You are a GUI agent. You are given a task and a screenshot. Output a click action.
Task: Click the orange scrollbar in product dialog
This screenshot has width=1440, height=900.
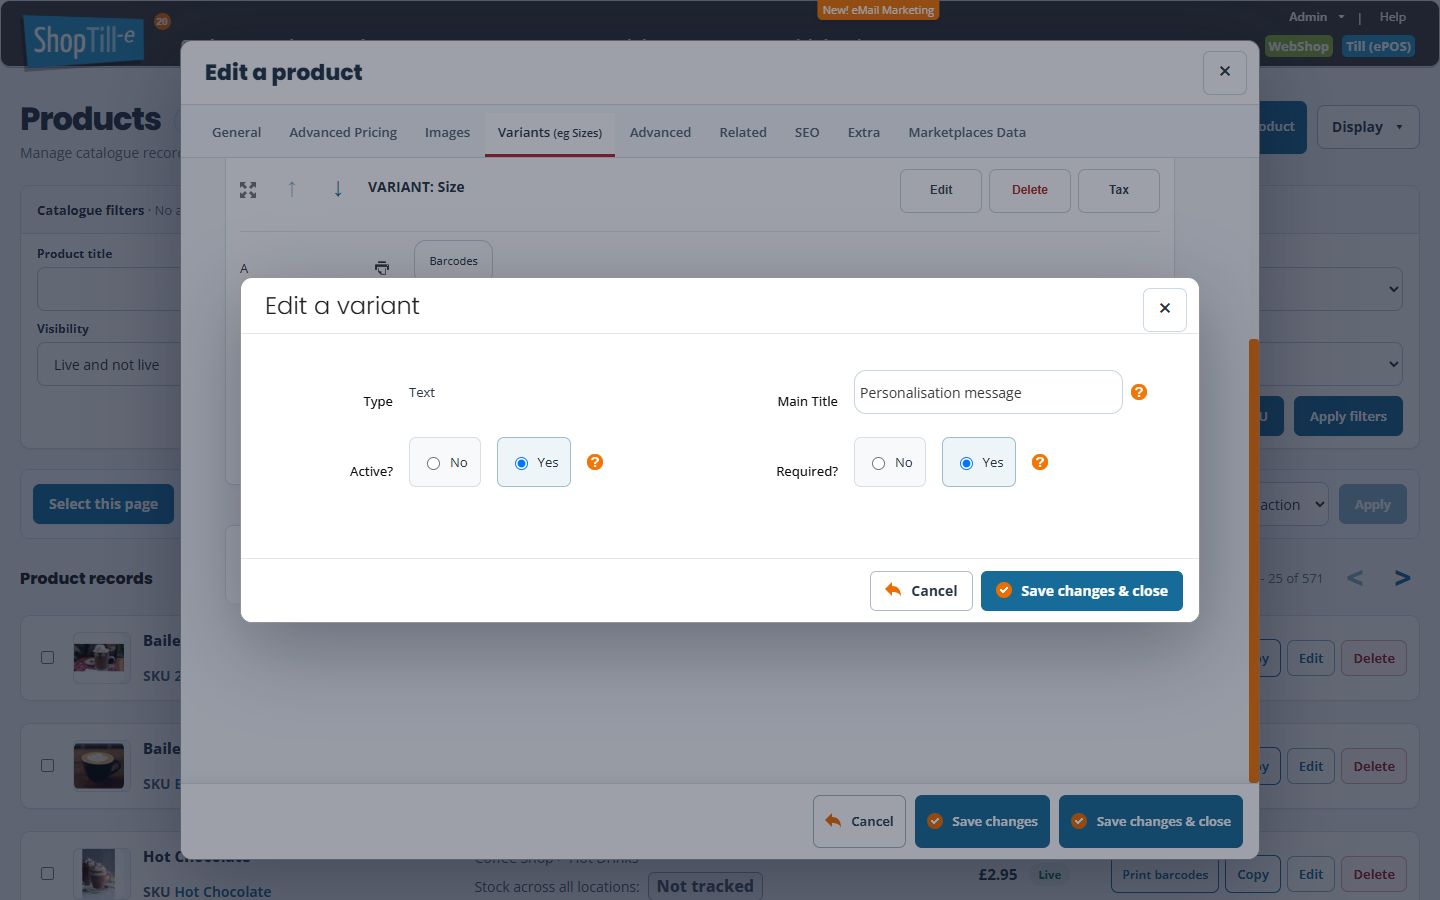pos(1254,560)
